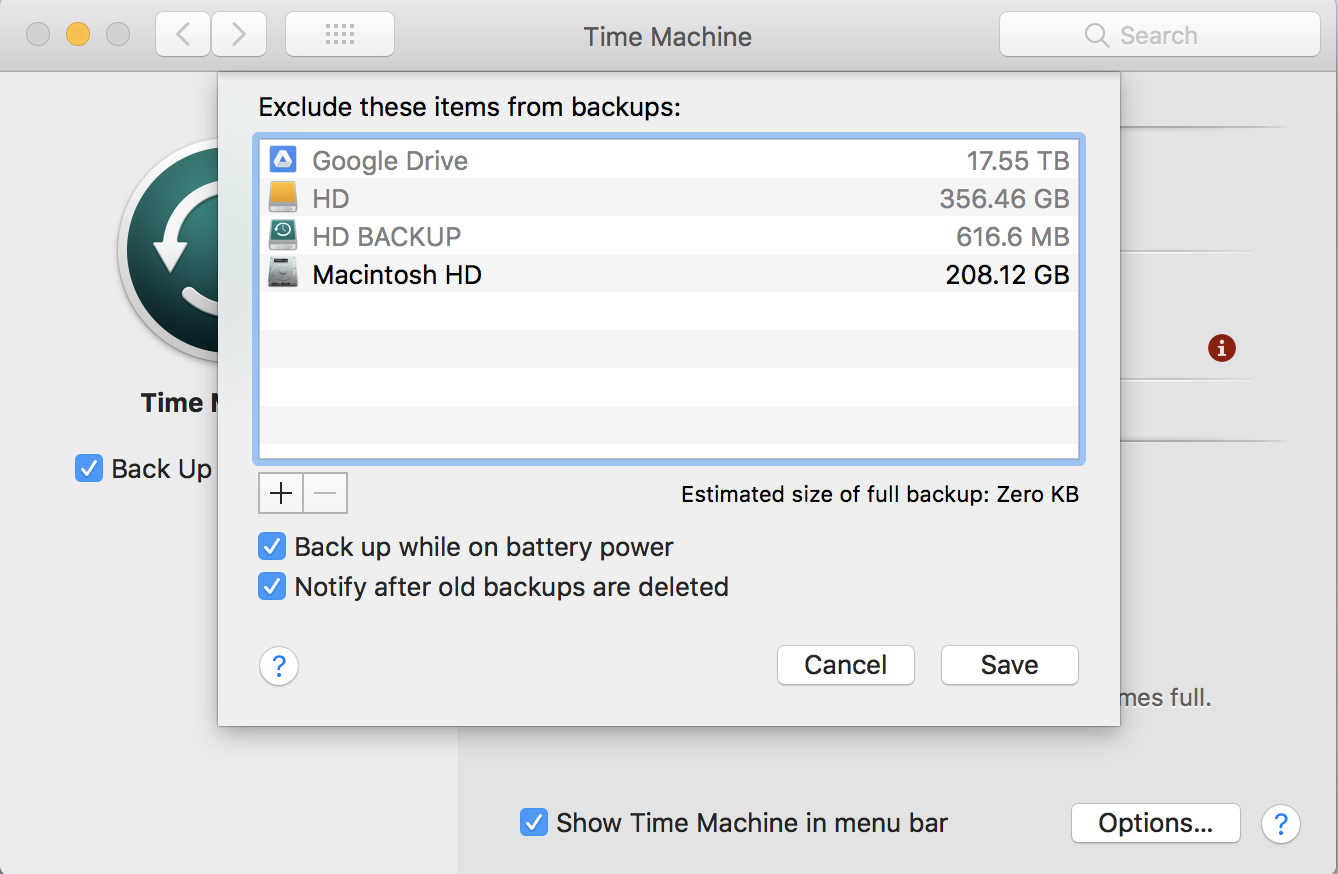
Task: Cancel the exclusion dialog
Action: pyautogui.click(x=846, y=665)
